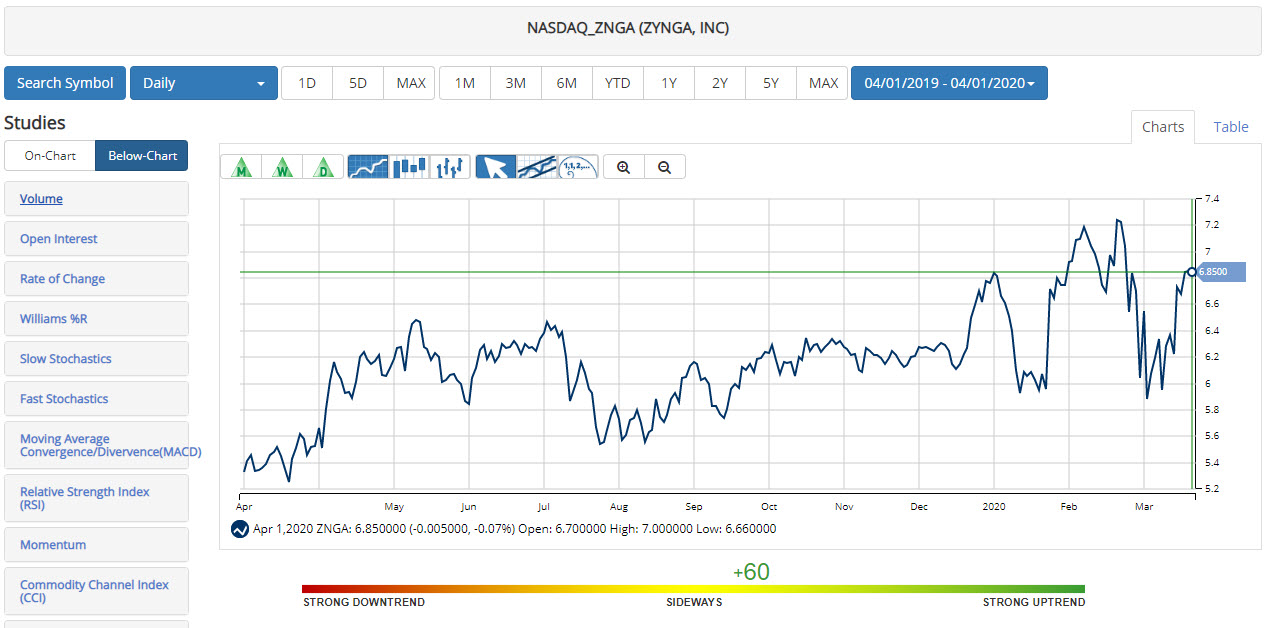Select the trend line drawing tool
1272x628 pixels.
click(537, 167)
